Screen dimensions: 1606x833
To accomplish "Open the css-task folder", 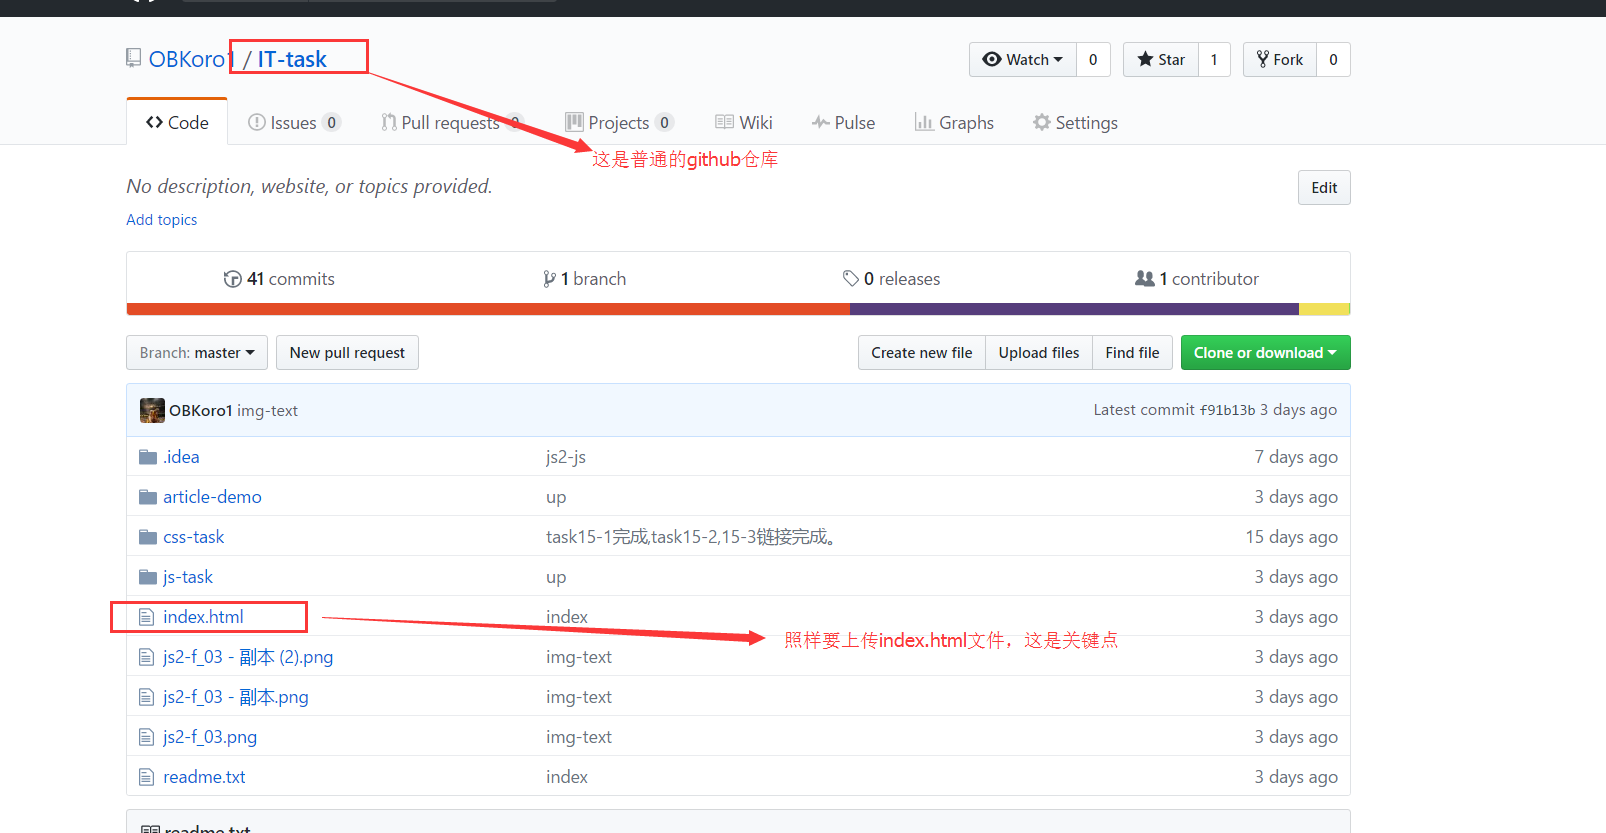I will pyautogui.click(x=193, y=536).
